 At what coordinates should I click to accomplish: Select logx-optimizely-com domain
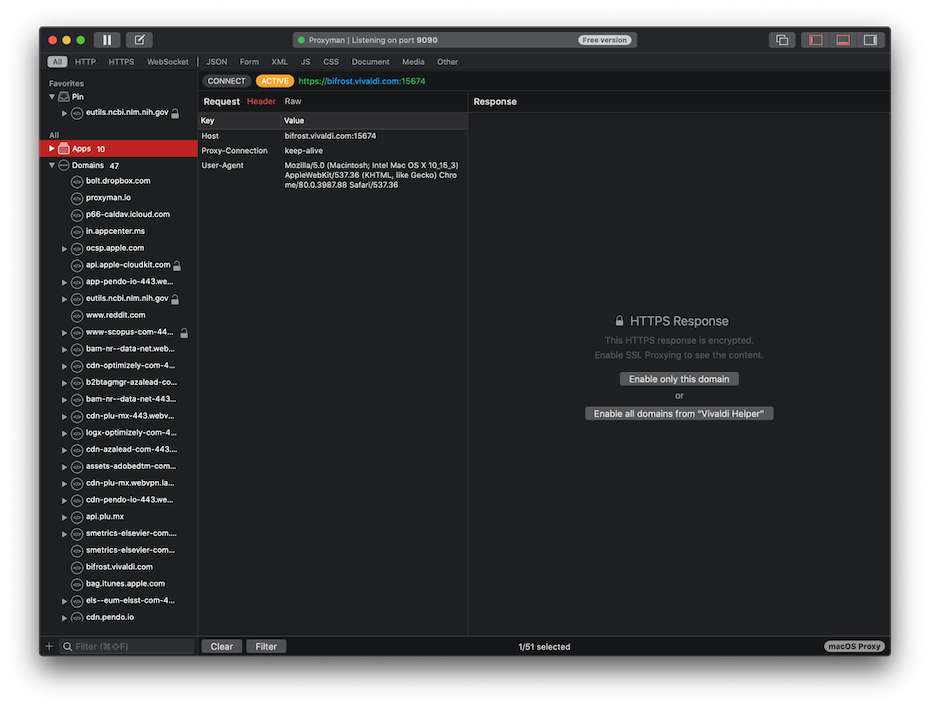tap(130, 432)
